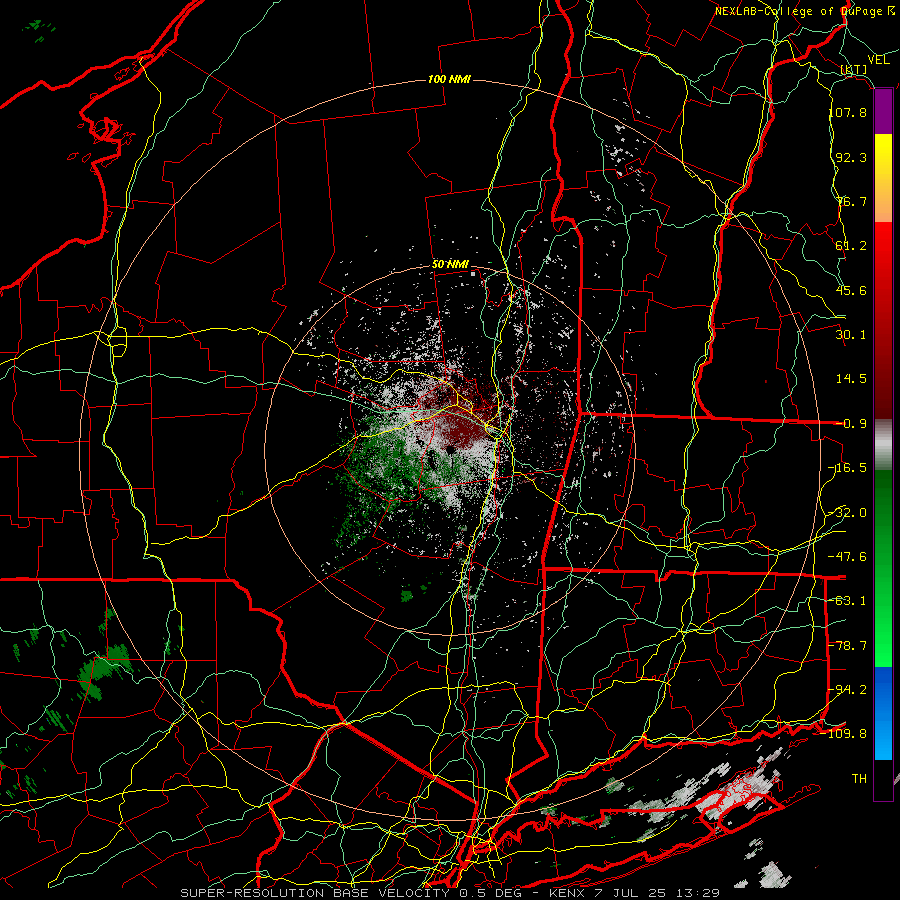
Task: Select the -94.2 legend value
Action: [x=848, y=689]
